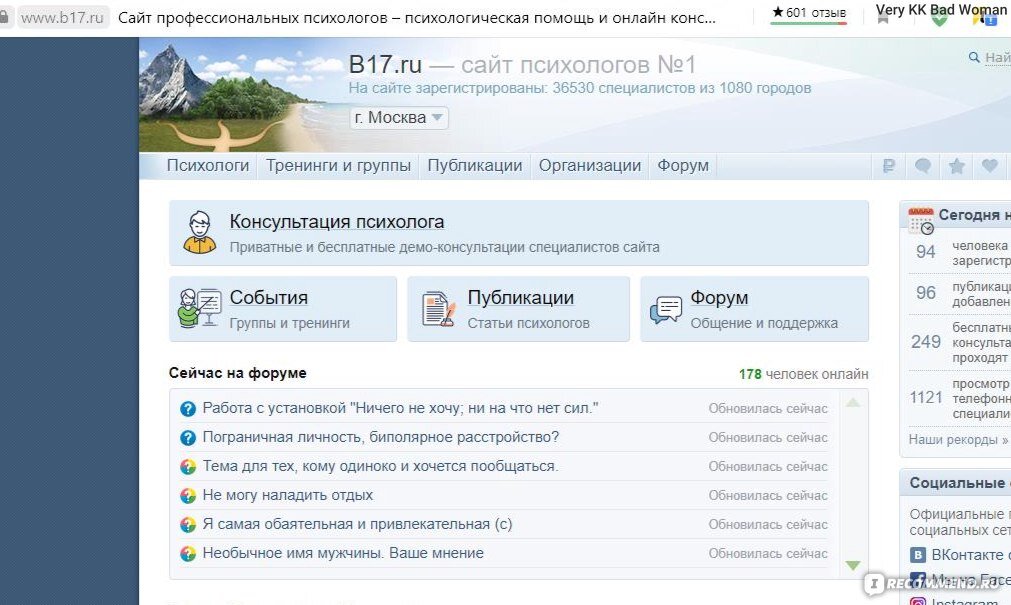Click the search magnifier near Найти
The height and width of the screenshot is (605, 1011).
(x=972, y=58)
